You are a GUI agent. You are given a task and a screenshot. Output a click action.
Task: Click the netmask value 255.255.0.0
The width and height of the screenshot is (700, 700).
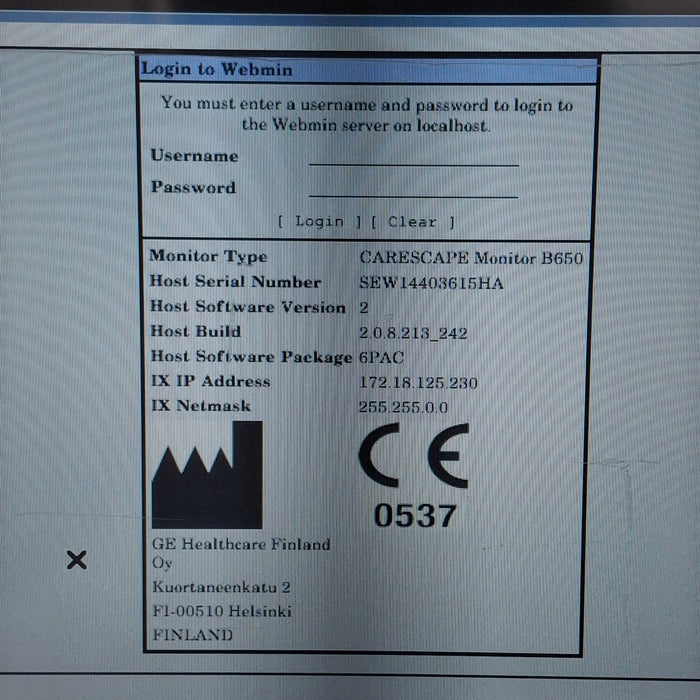click(403, 407)
